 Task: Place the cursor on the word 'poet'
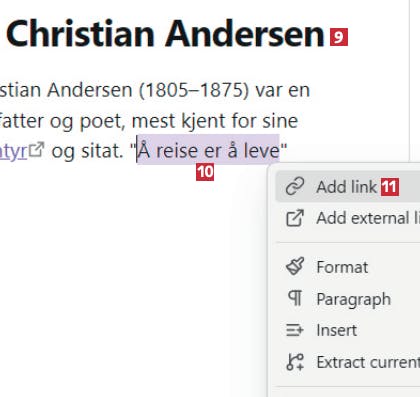click(x=103, y=121)
